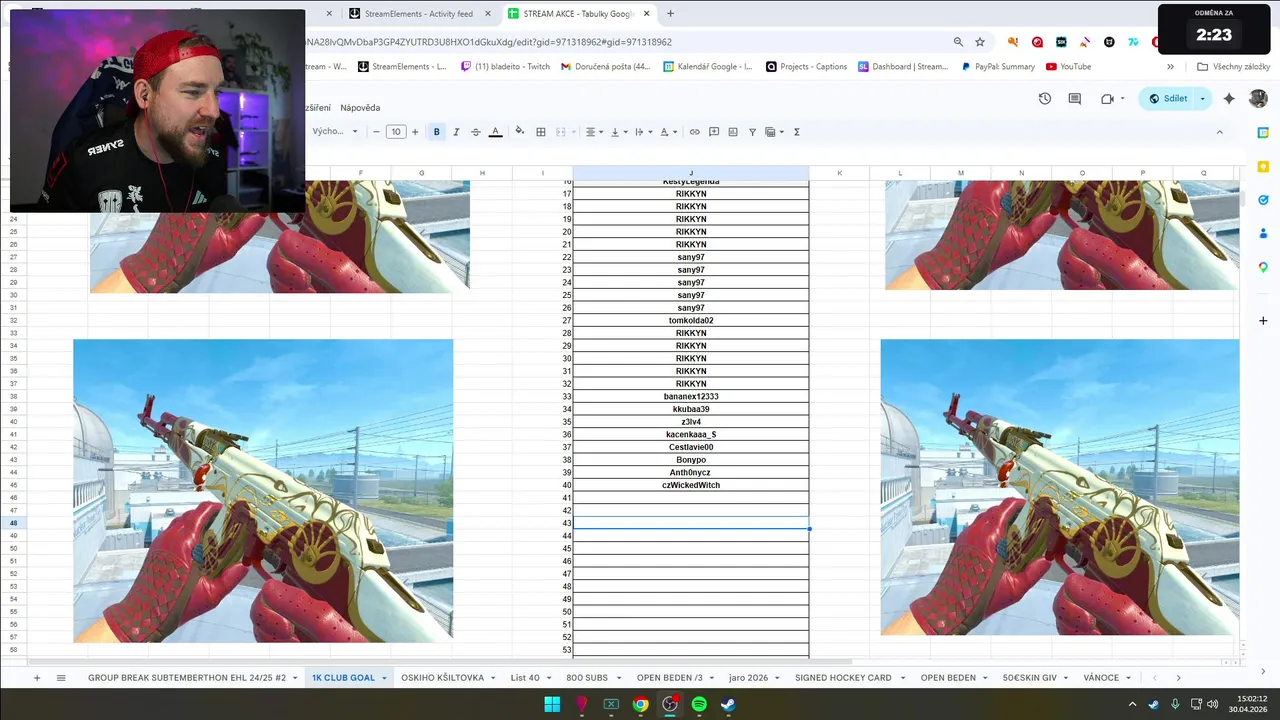Bookmark this page star icon

click(980, 42)
